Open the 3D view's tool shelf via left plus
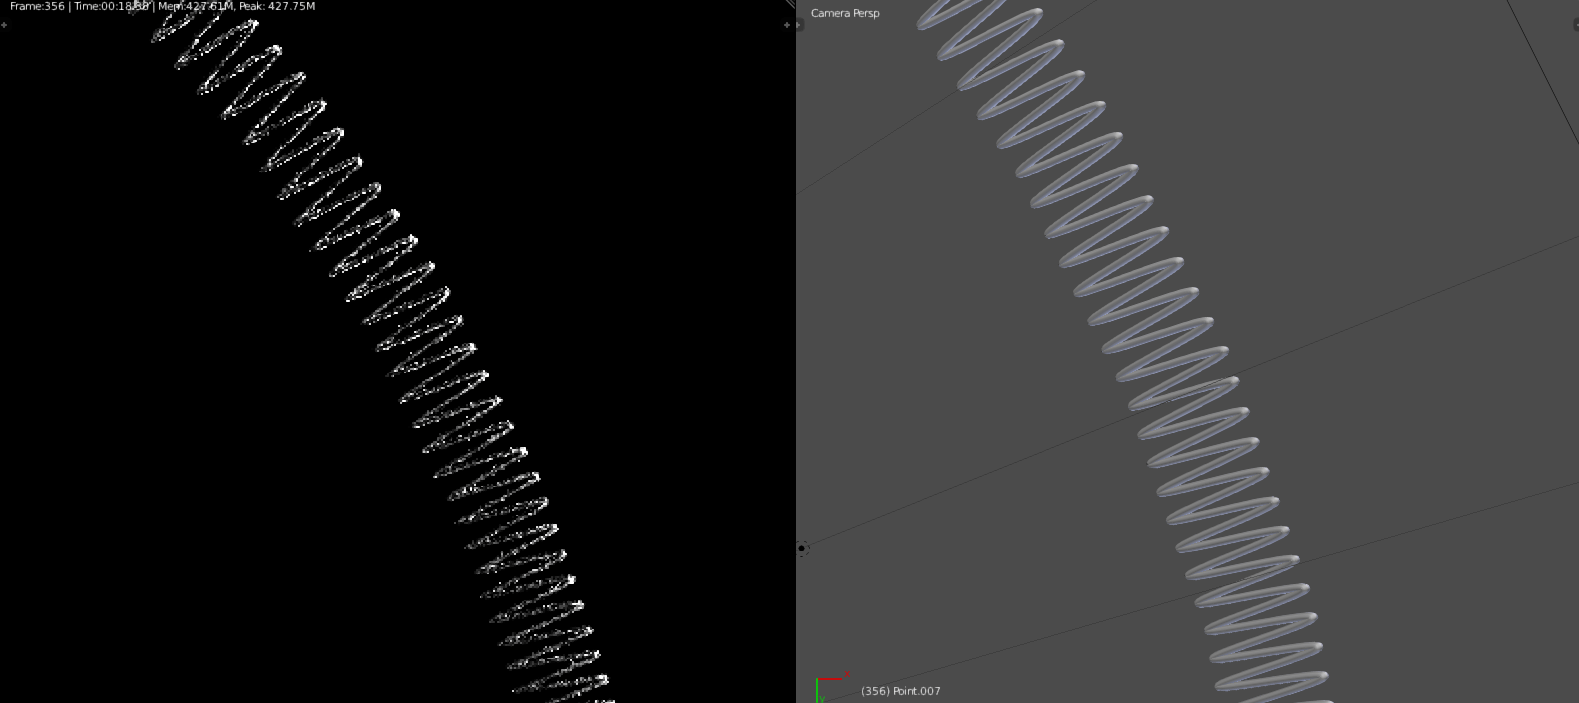This screenshot has height=703, width=1579. point(799,25)
